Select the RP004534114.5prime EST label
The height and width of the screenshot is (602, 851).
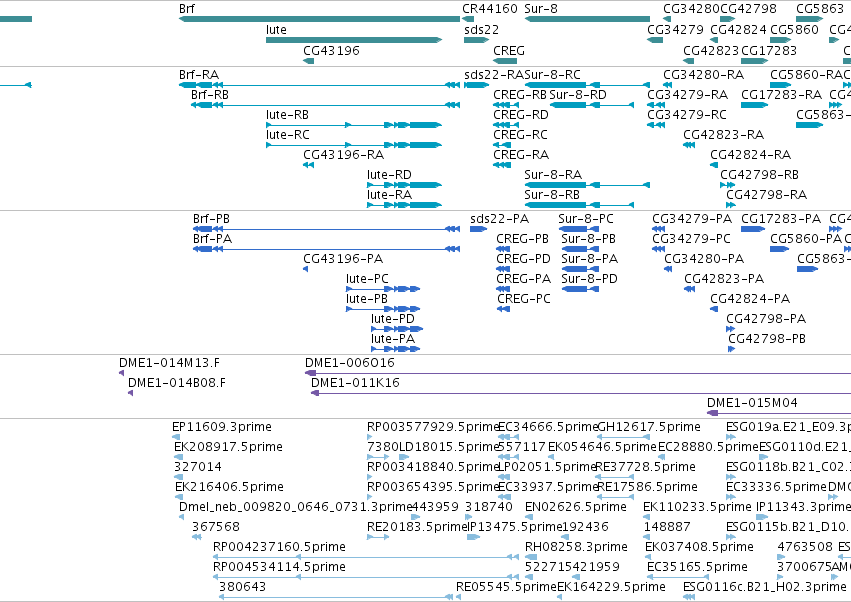click(280, 567)
